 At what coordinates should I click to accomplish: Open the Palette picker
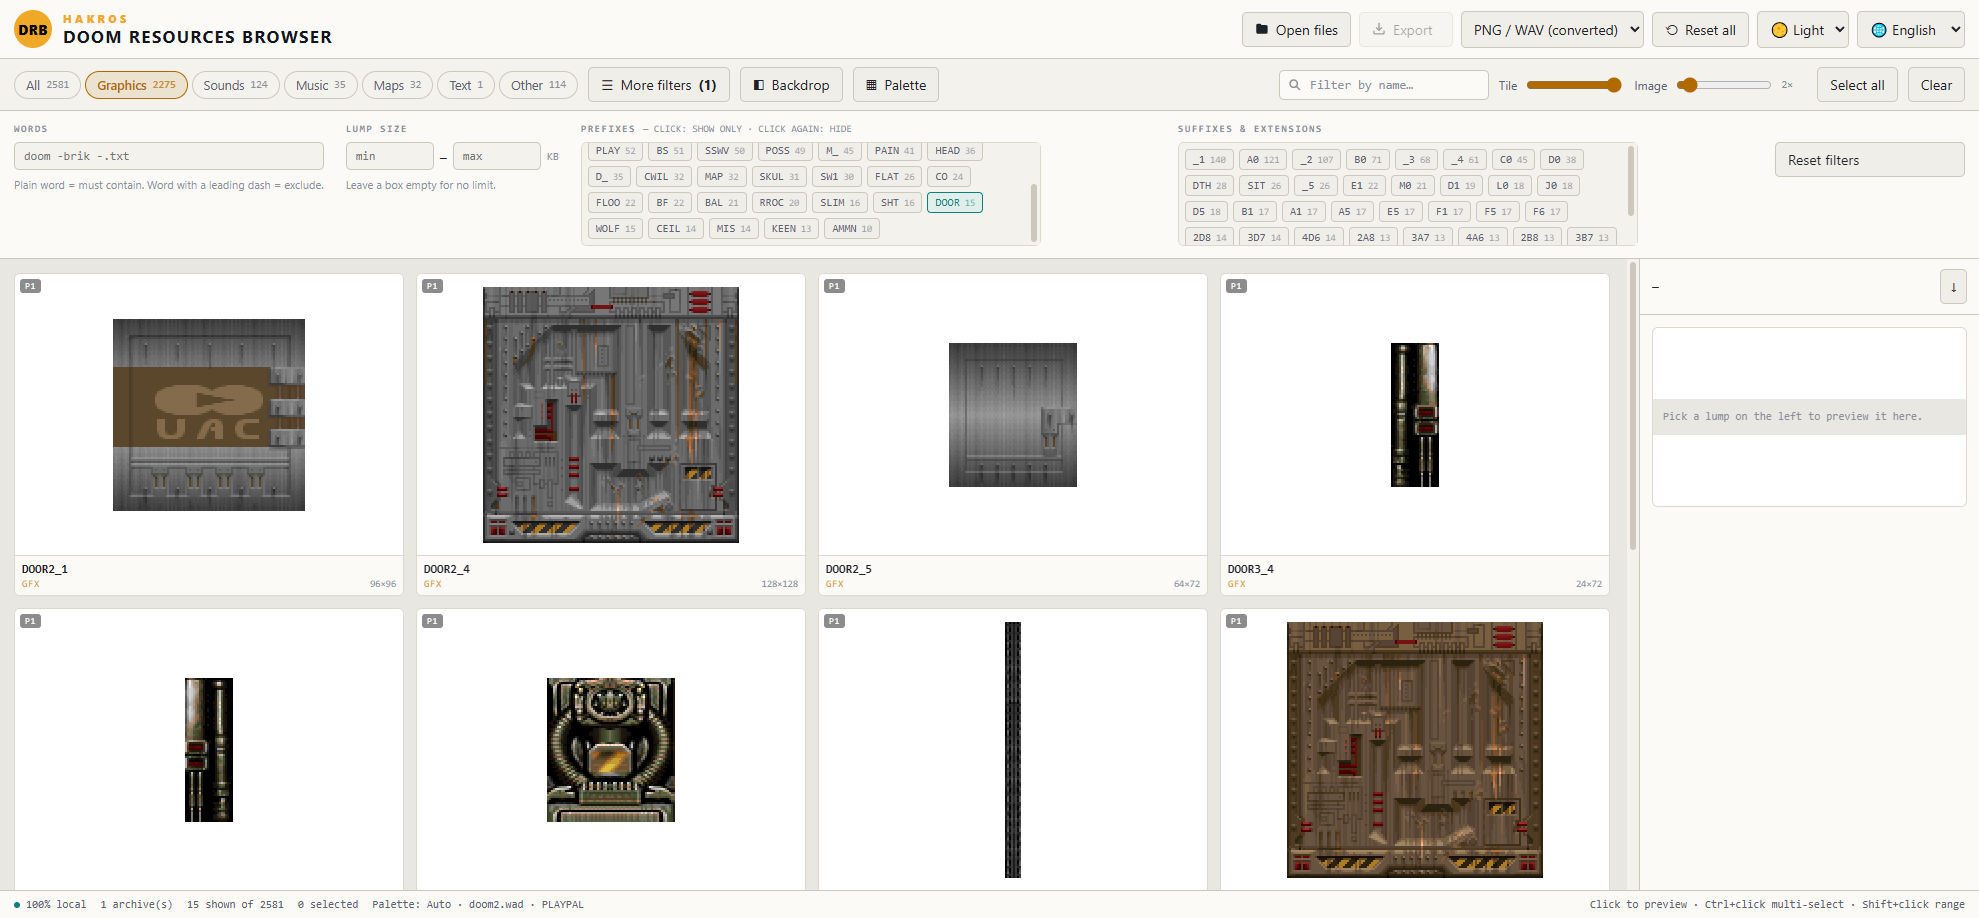[896, 85]
